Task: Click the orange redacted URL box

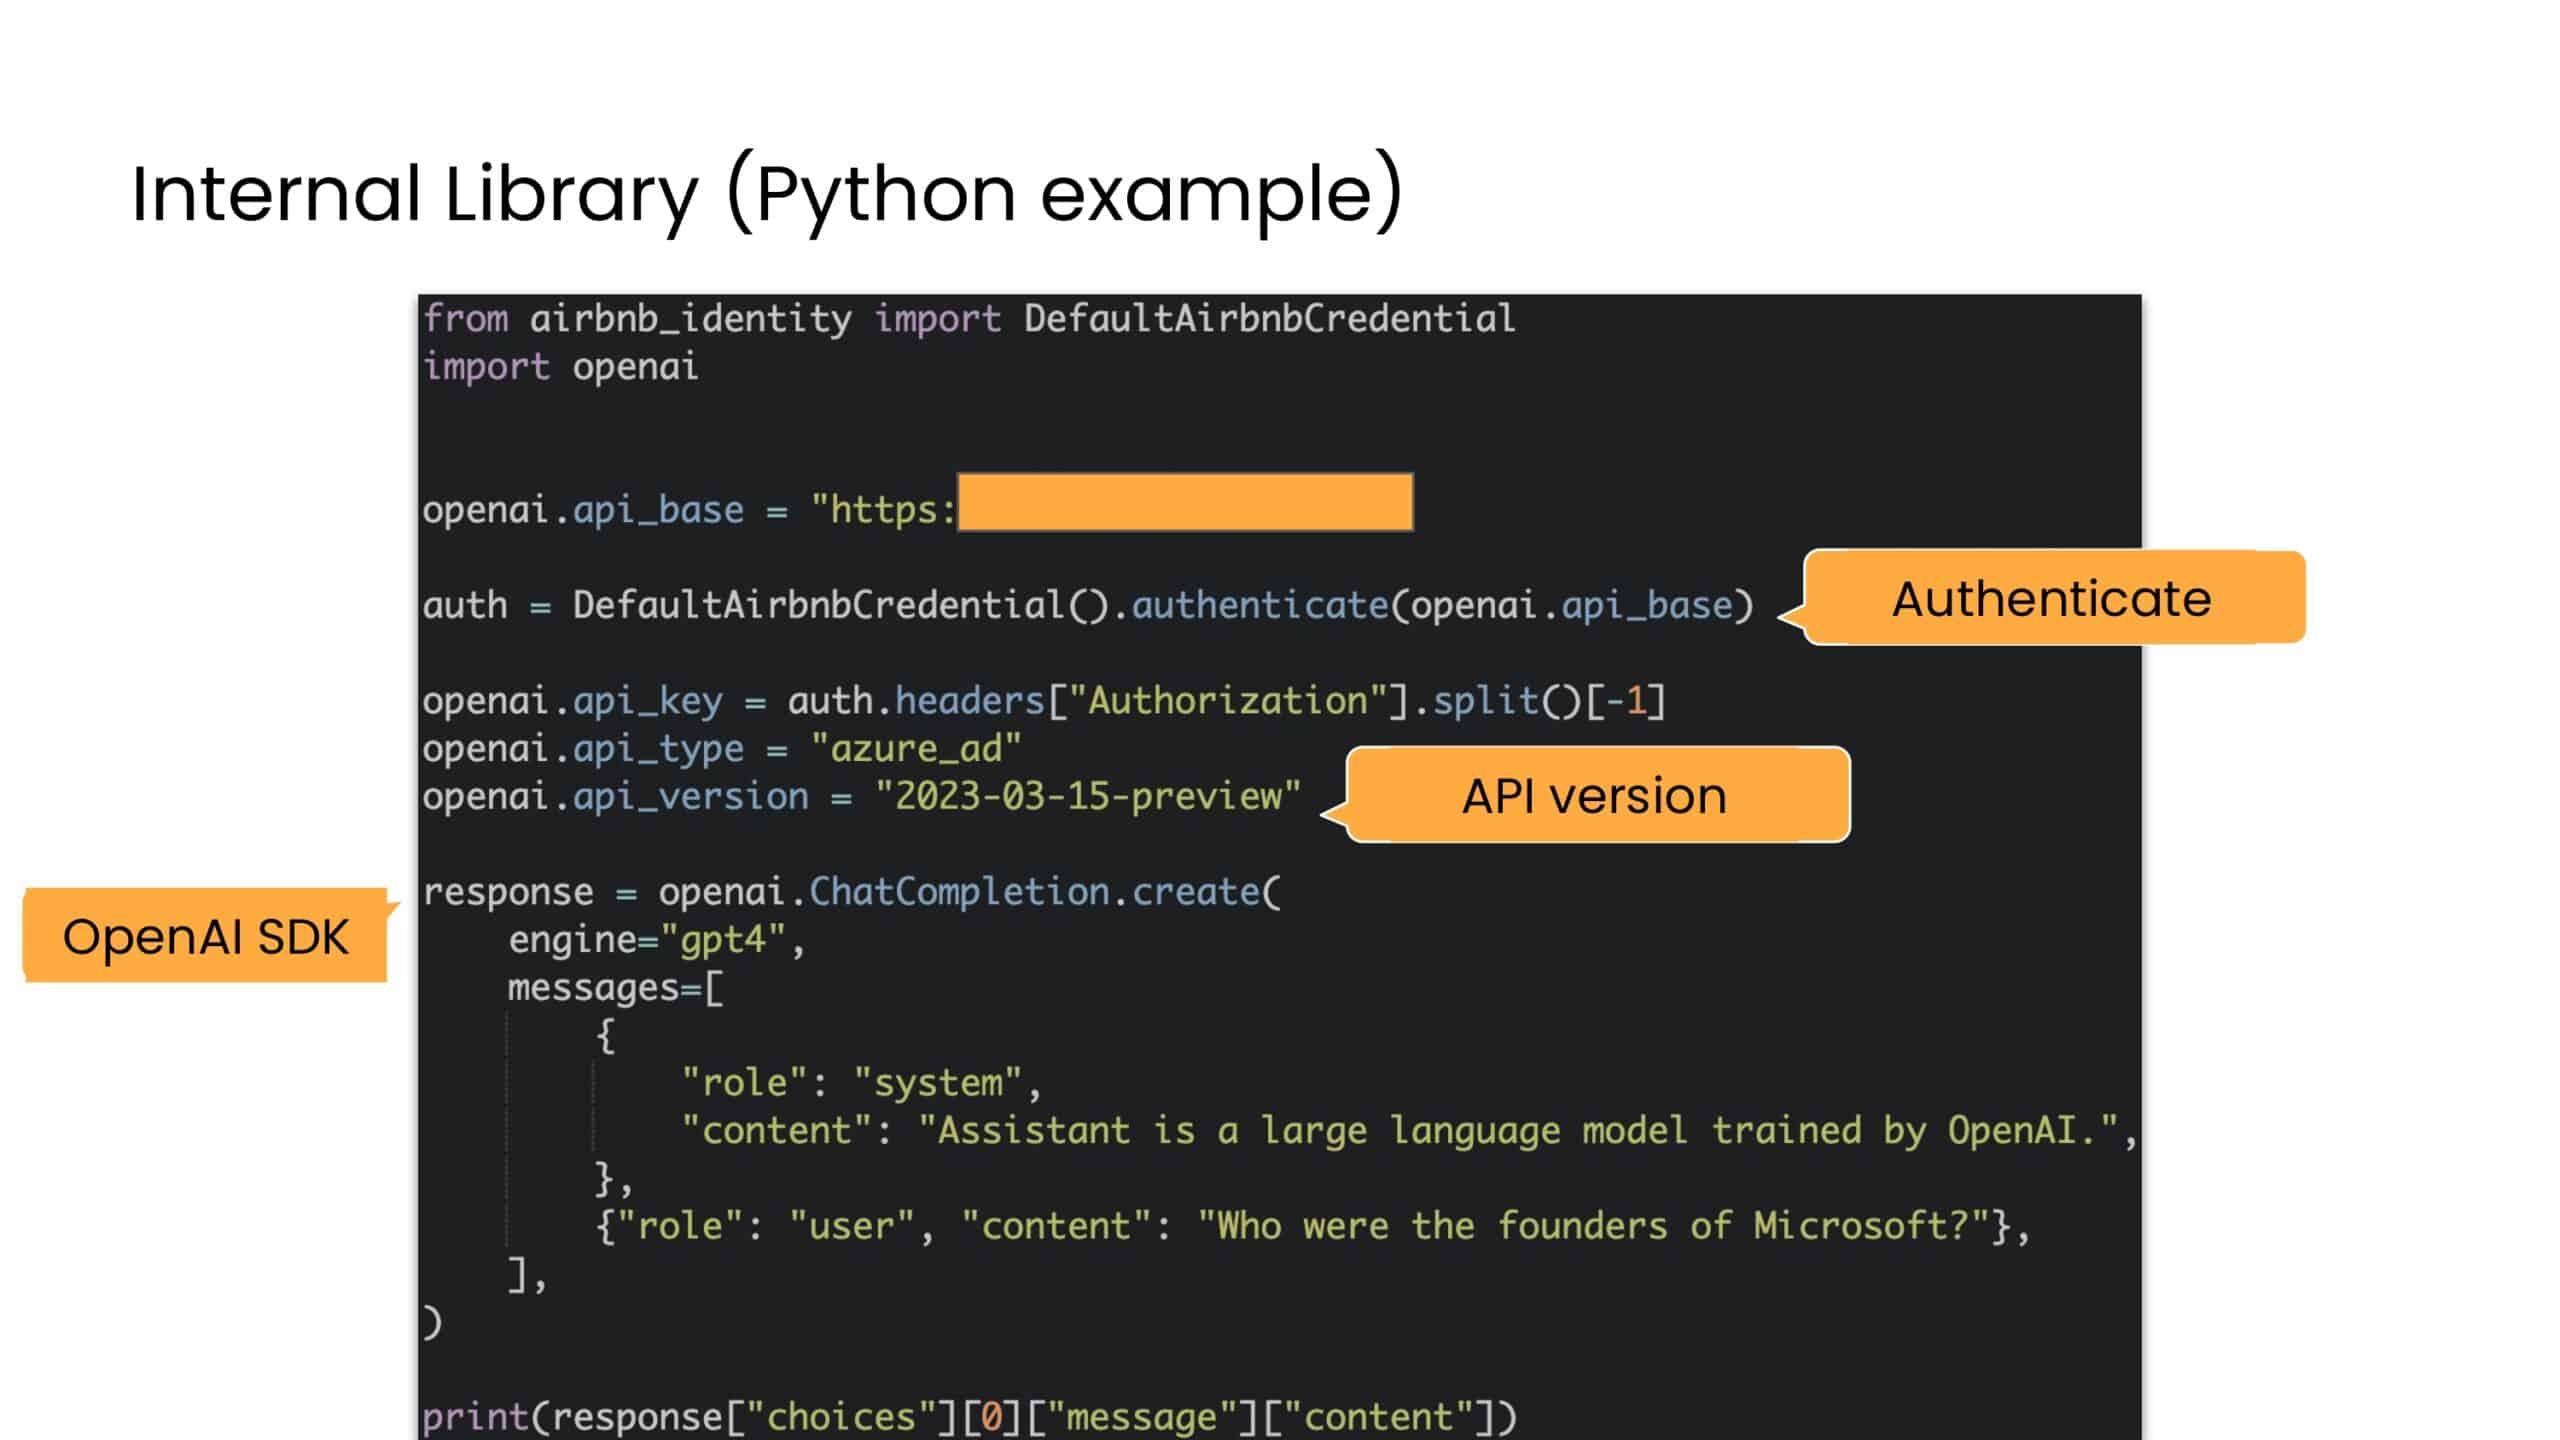Action: click(1185, 502)
